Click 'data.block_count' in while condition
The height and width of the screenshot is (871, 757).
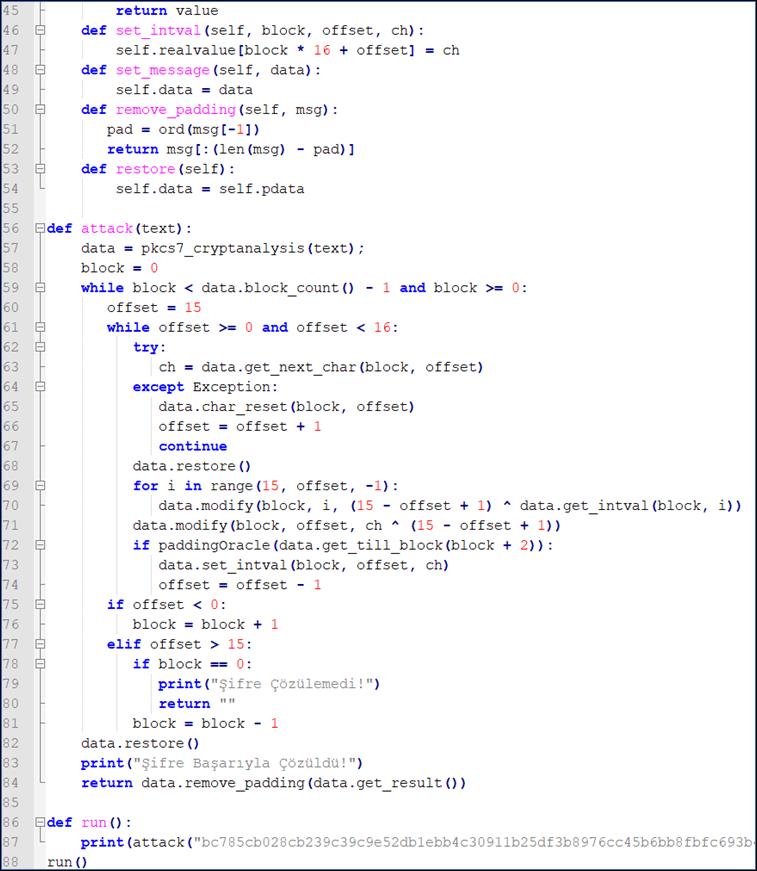[270, 288]
